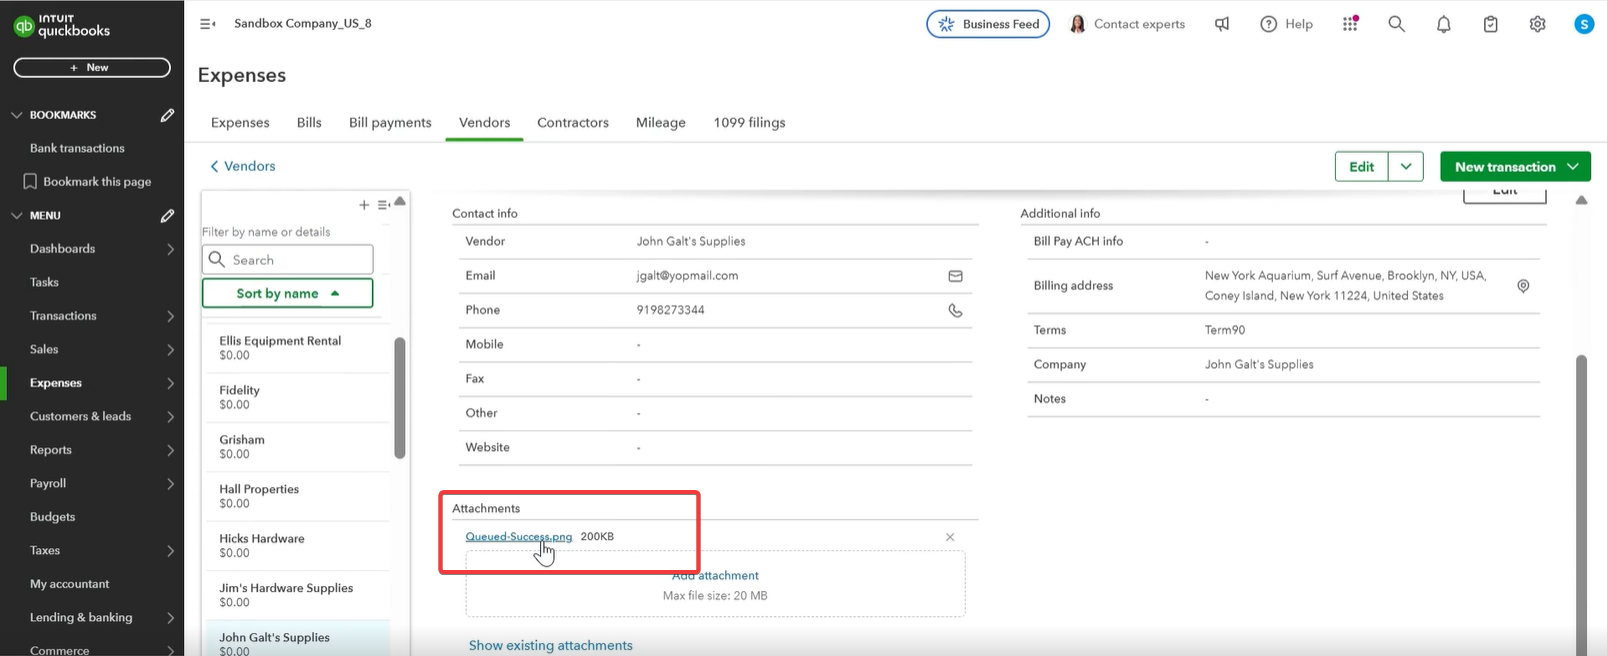Click the vendor Search field
The height and width of the screenshot is (656, 1607).
pyautogui.click(x=287, y=260)
